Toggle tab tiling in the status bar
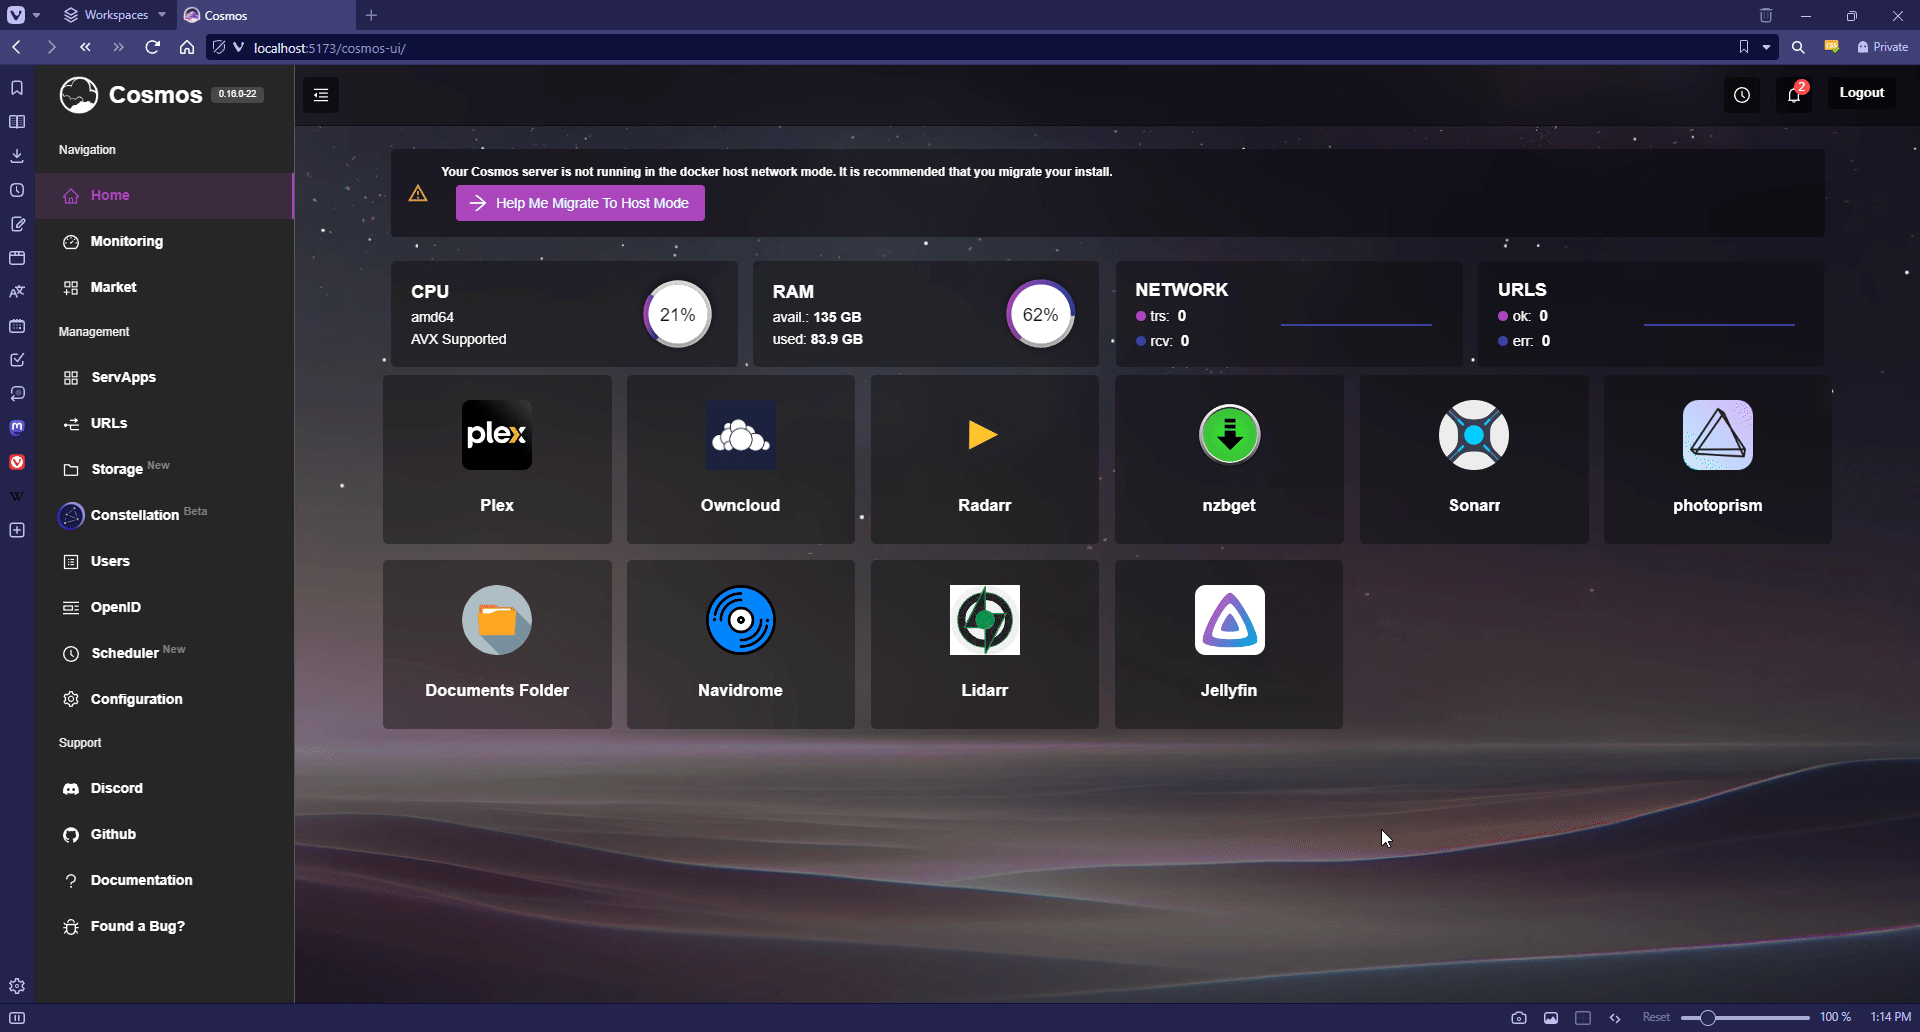The width and height of the screenshot is (1920, 1032). pos(1583,1018)
